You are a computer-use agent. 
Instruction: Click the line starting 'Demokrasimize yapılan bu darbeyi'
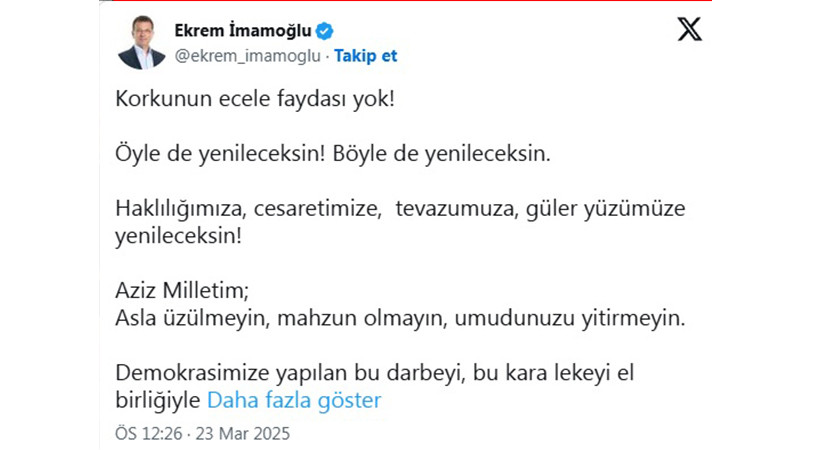coord(374,373)
